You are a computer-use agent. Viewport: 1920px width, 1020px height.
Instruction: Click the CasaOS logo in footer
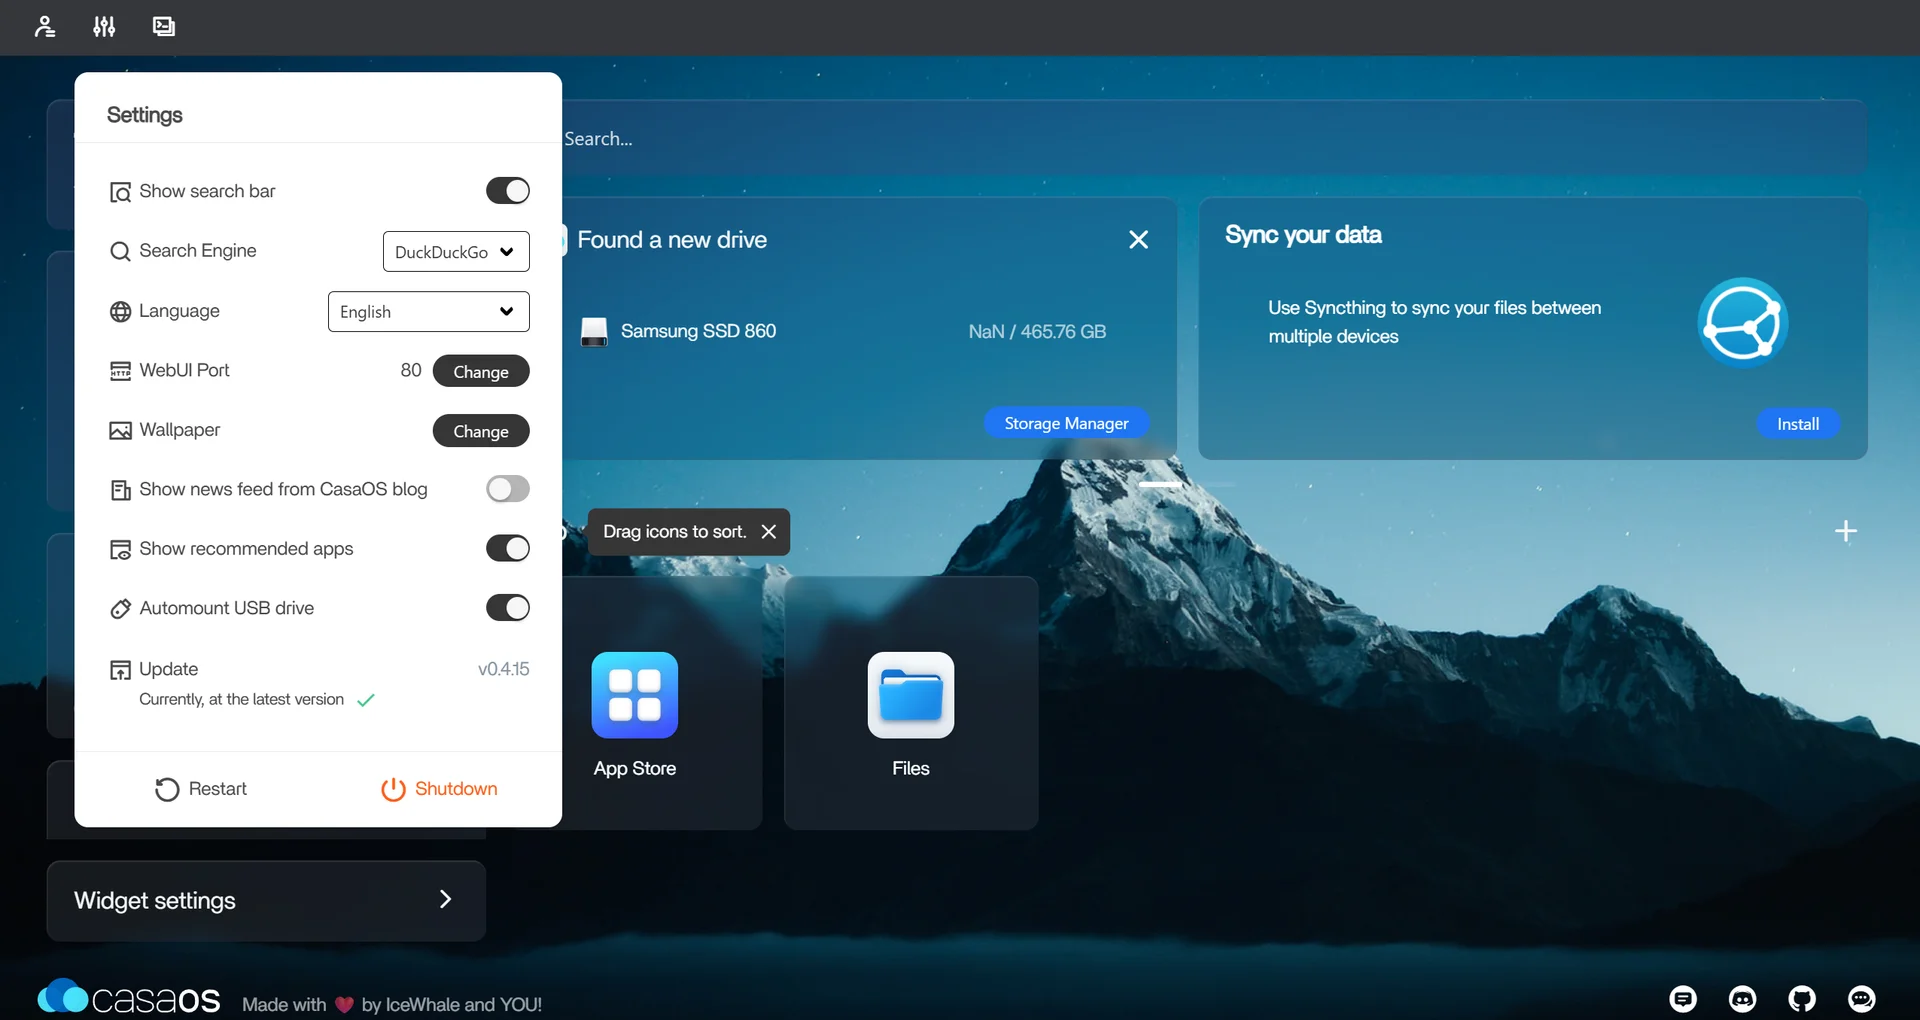[129, 997]
